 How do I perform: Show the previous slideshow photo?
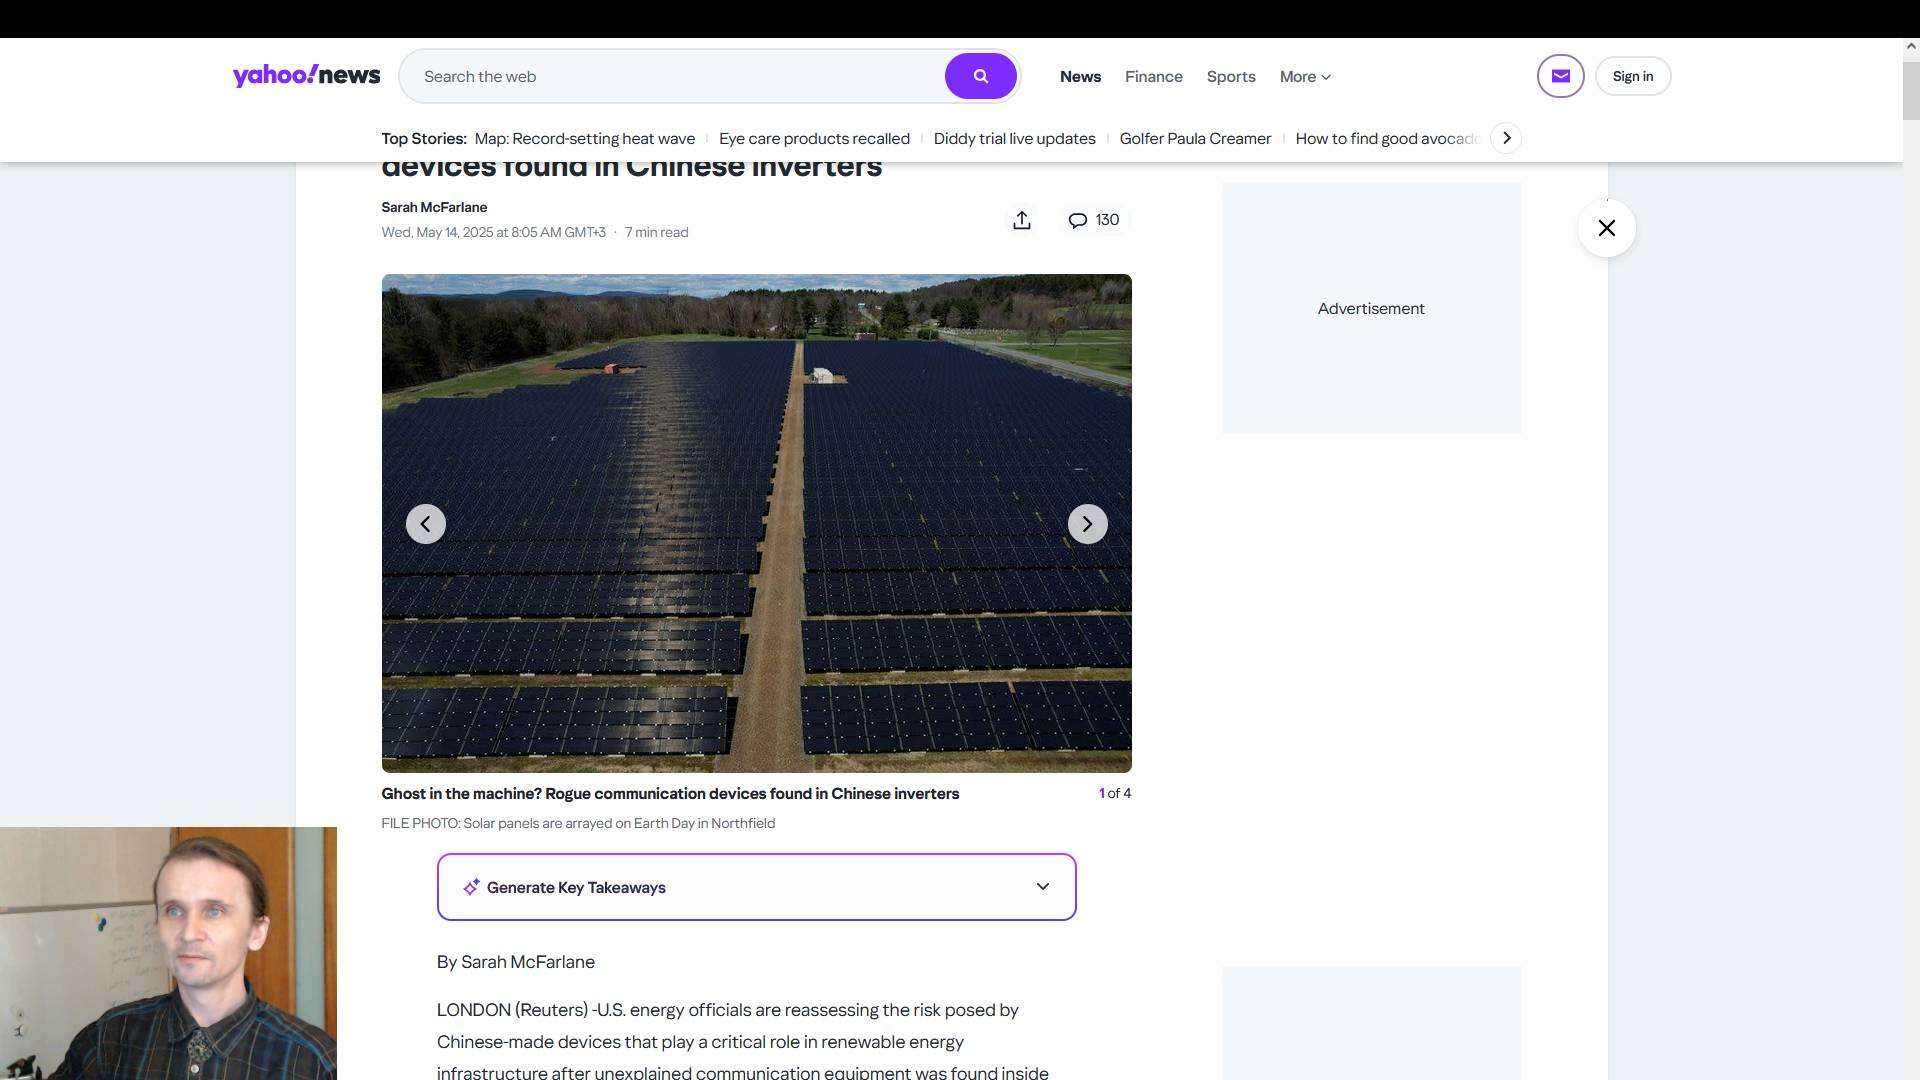point(425,524)
